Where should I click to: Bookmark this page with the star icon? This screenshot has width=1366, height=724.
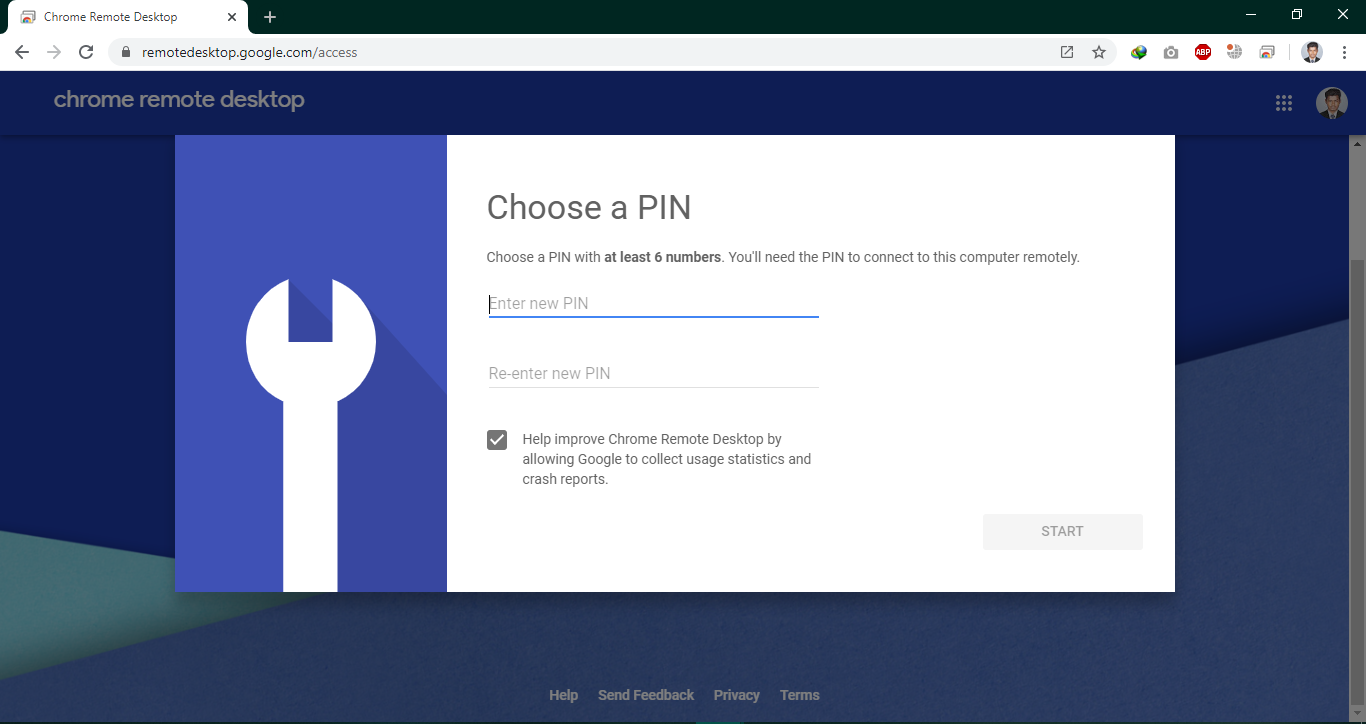click(x=1099, y=52)
